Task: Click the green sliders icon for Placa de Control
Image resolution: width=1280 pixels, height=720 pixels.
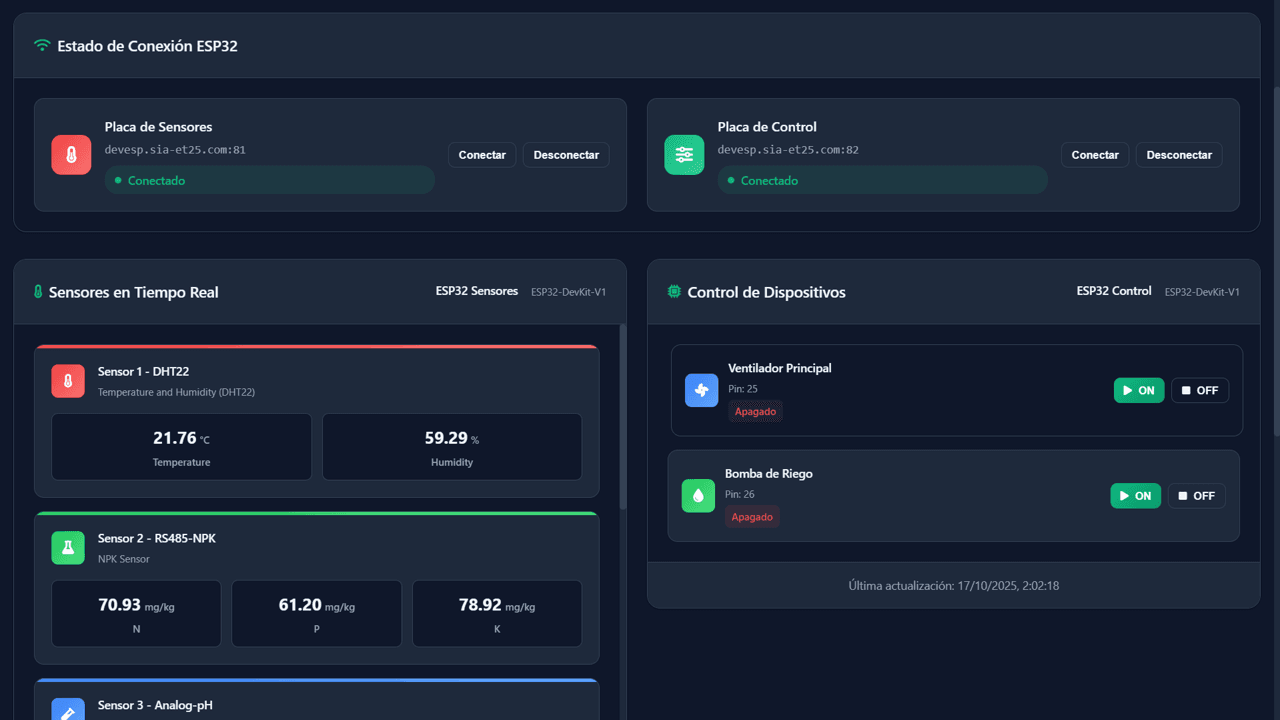Action: [684, 155]
